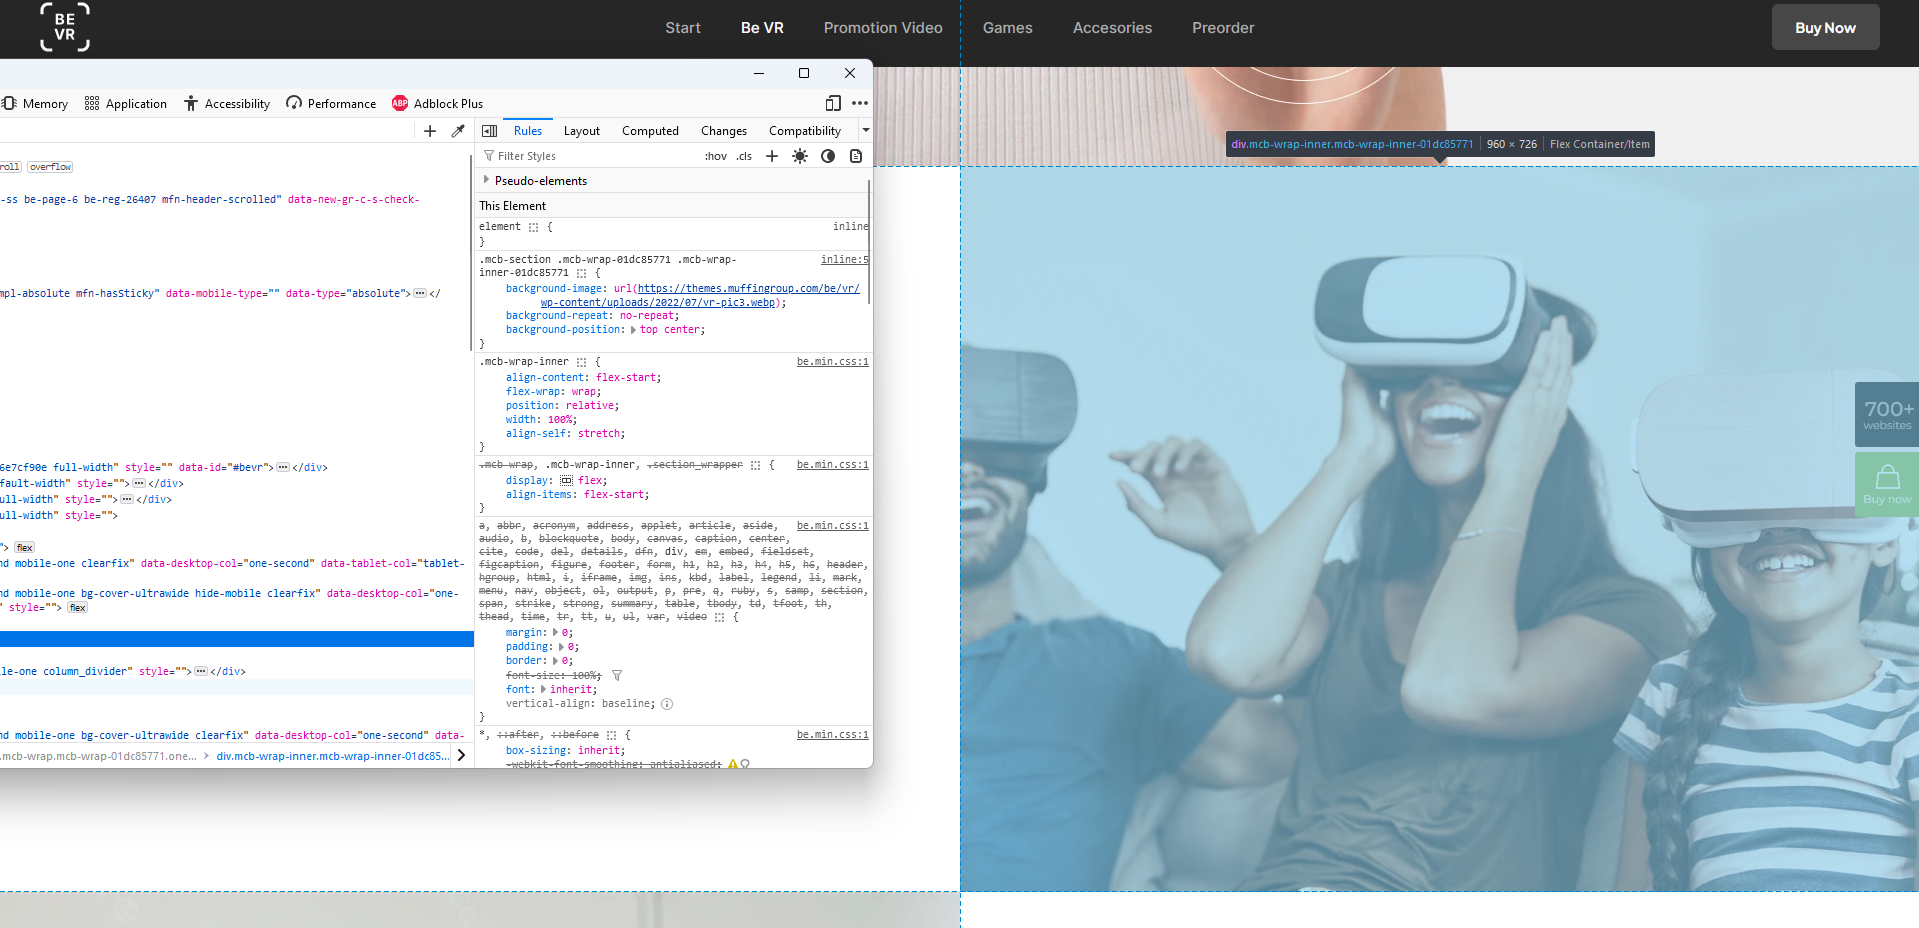The height and width of the screenshot is (928, 1919).
Task: Open the Start navigation link
Action: pyautogui.click(x=683, y=28)
